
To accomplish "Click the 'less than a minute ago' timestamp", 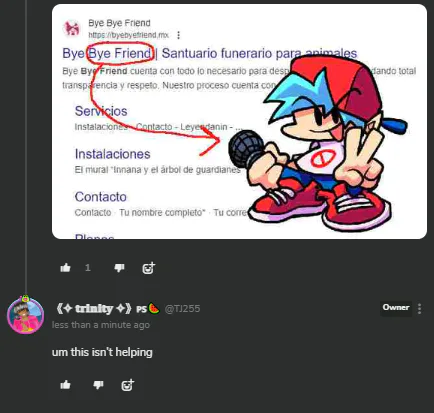I will pyautogui.click(x=101, y=325).
